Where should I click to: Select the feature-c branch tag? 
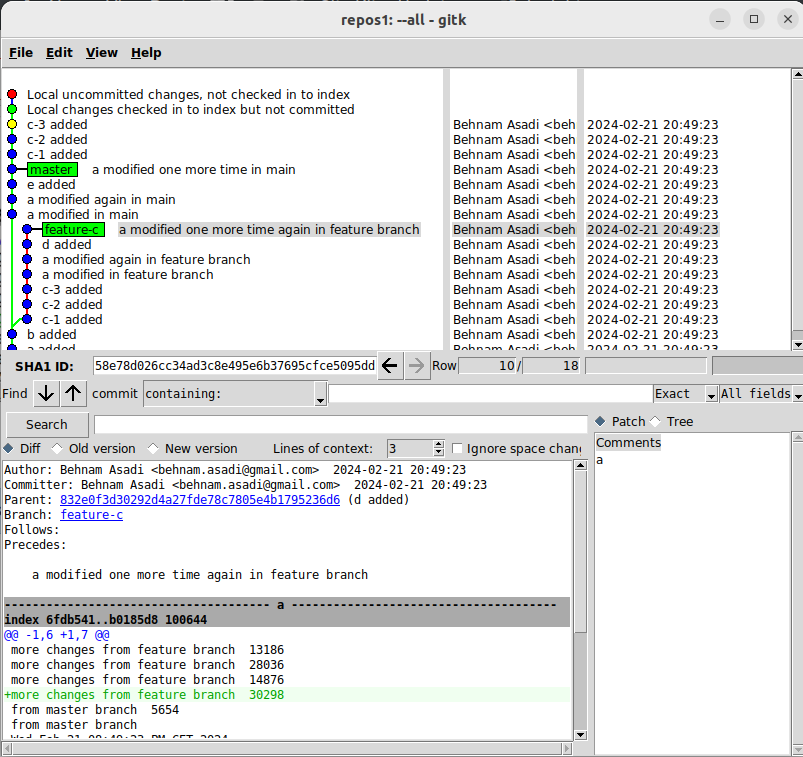click(x=72, y=230)
